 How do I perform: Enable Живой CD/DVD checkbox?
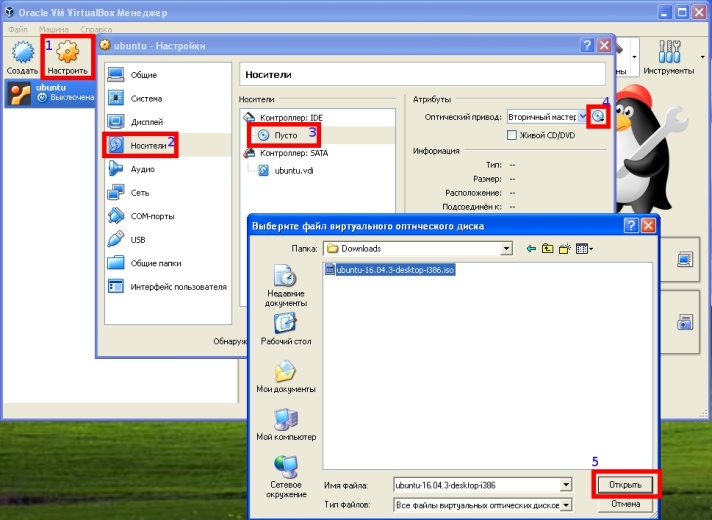[512, 135]
